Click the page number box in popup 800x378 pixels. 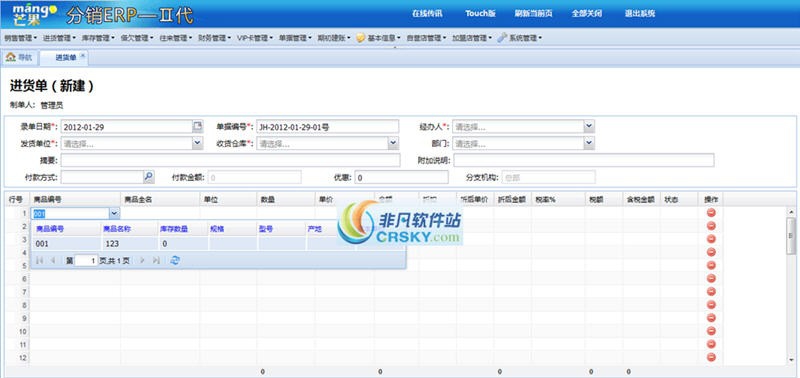pyautogui.click(x=86, y=260)
